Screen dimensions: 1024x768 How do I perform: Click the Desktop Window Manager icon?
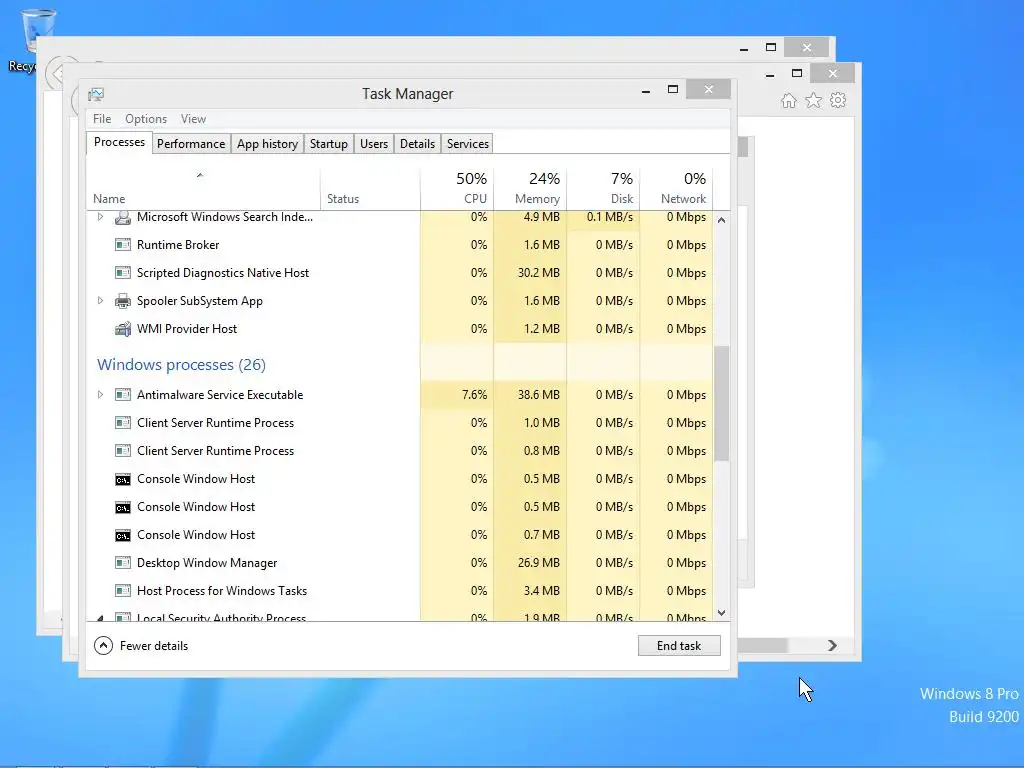[x=123, y=563]
